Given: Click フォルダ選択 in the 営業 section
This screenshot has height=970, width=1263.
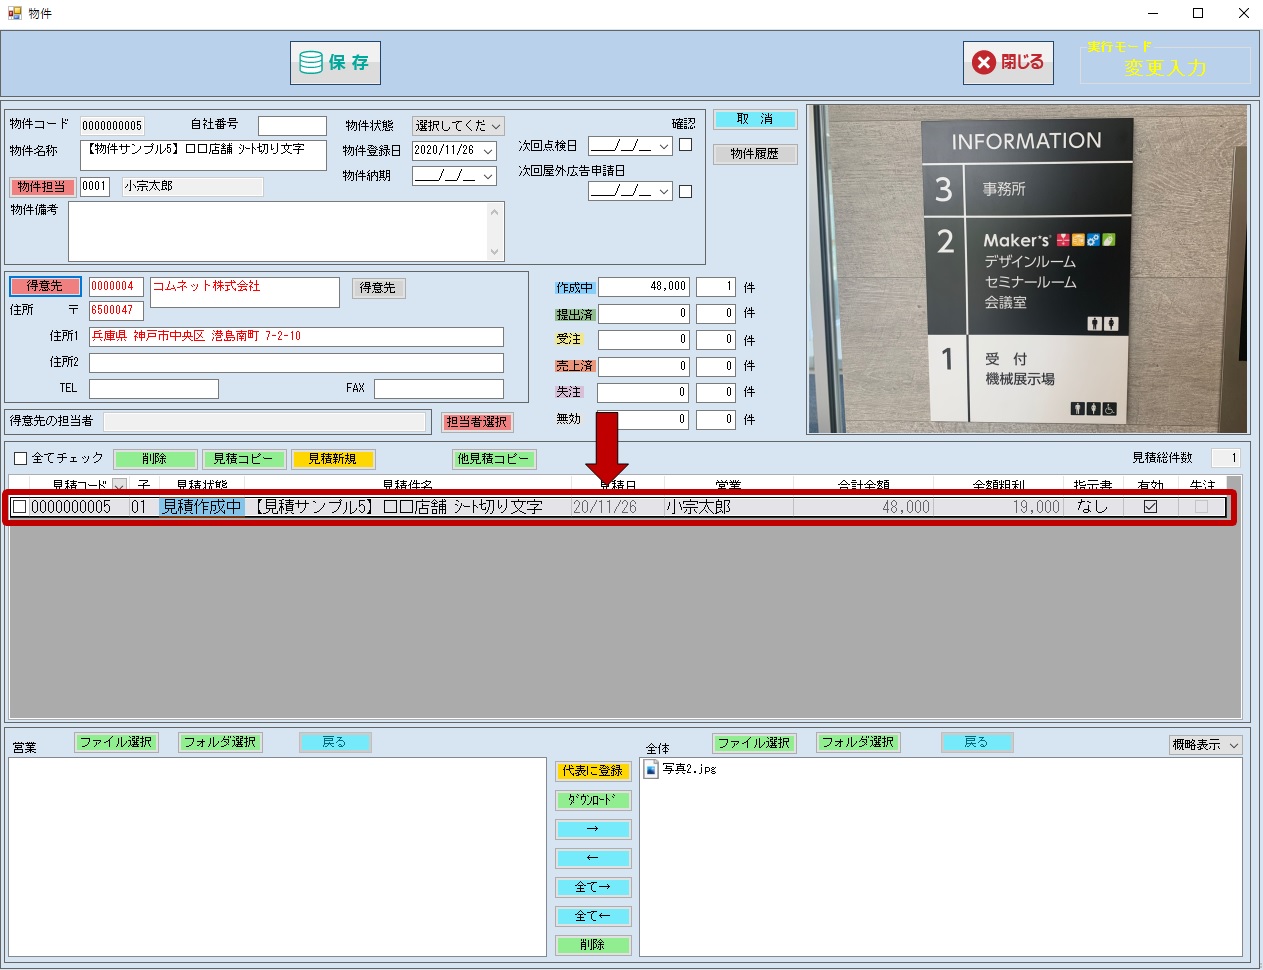Looking at the screenshot, I should pyautogui.click(x=220, y=742).
